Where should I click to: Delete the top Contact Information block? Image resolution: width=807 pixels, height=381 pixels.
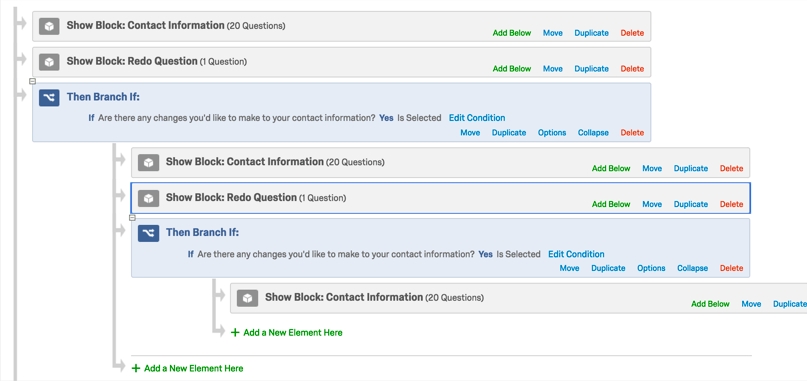[x=632, y=33]
